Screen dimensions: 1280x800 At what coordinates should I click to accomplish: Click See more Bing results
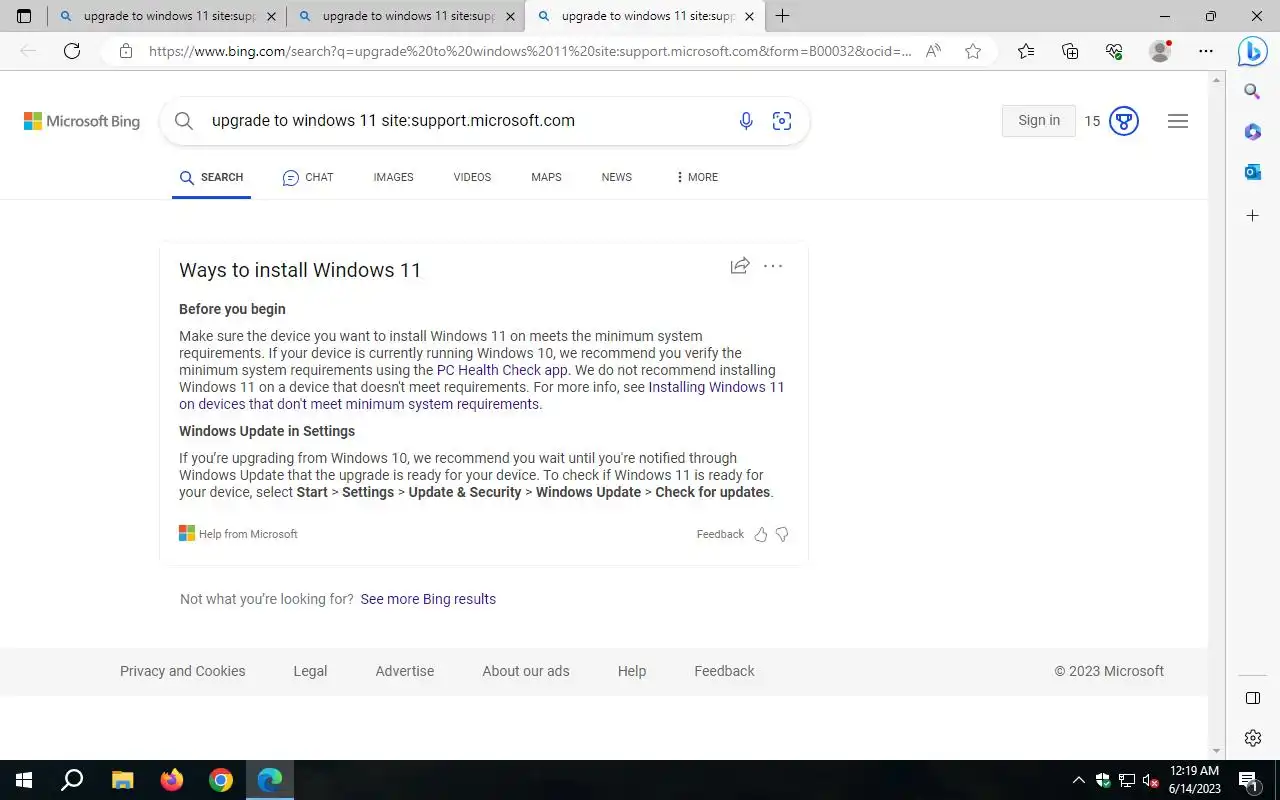[428, 599]
